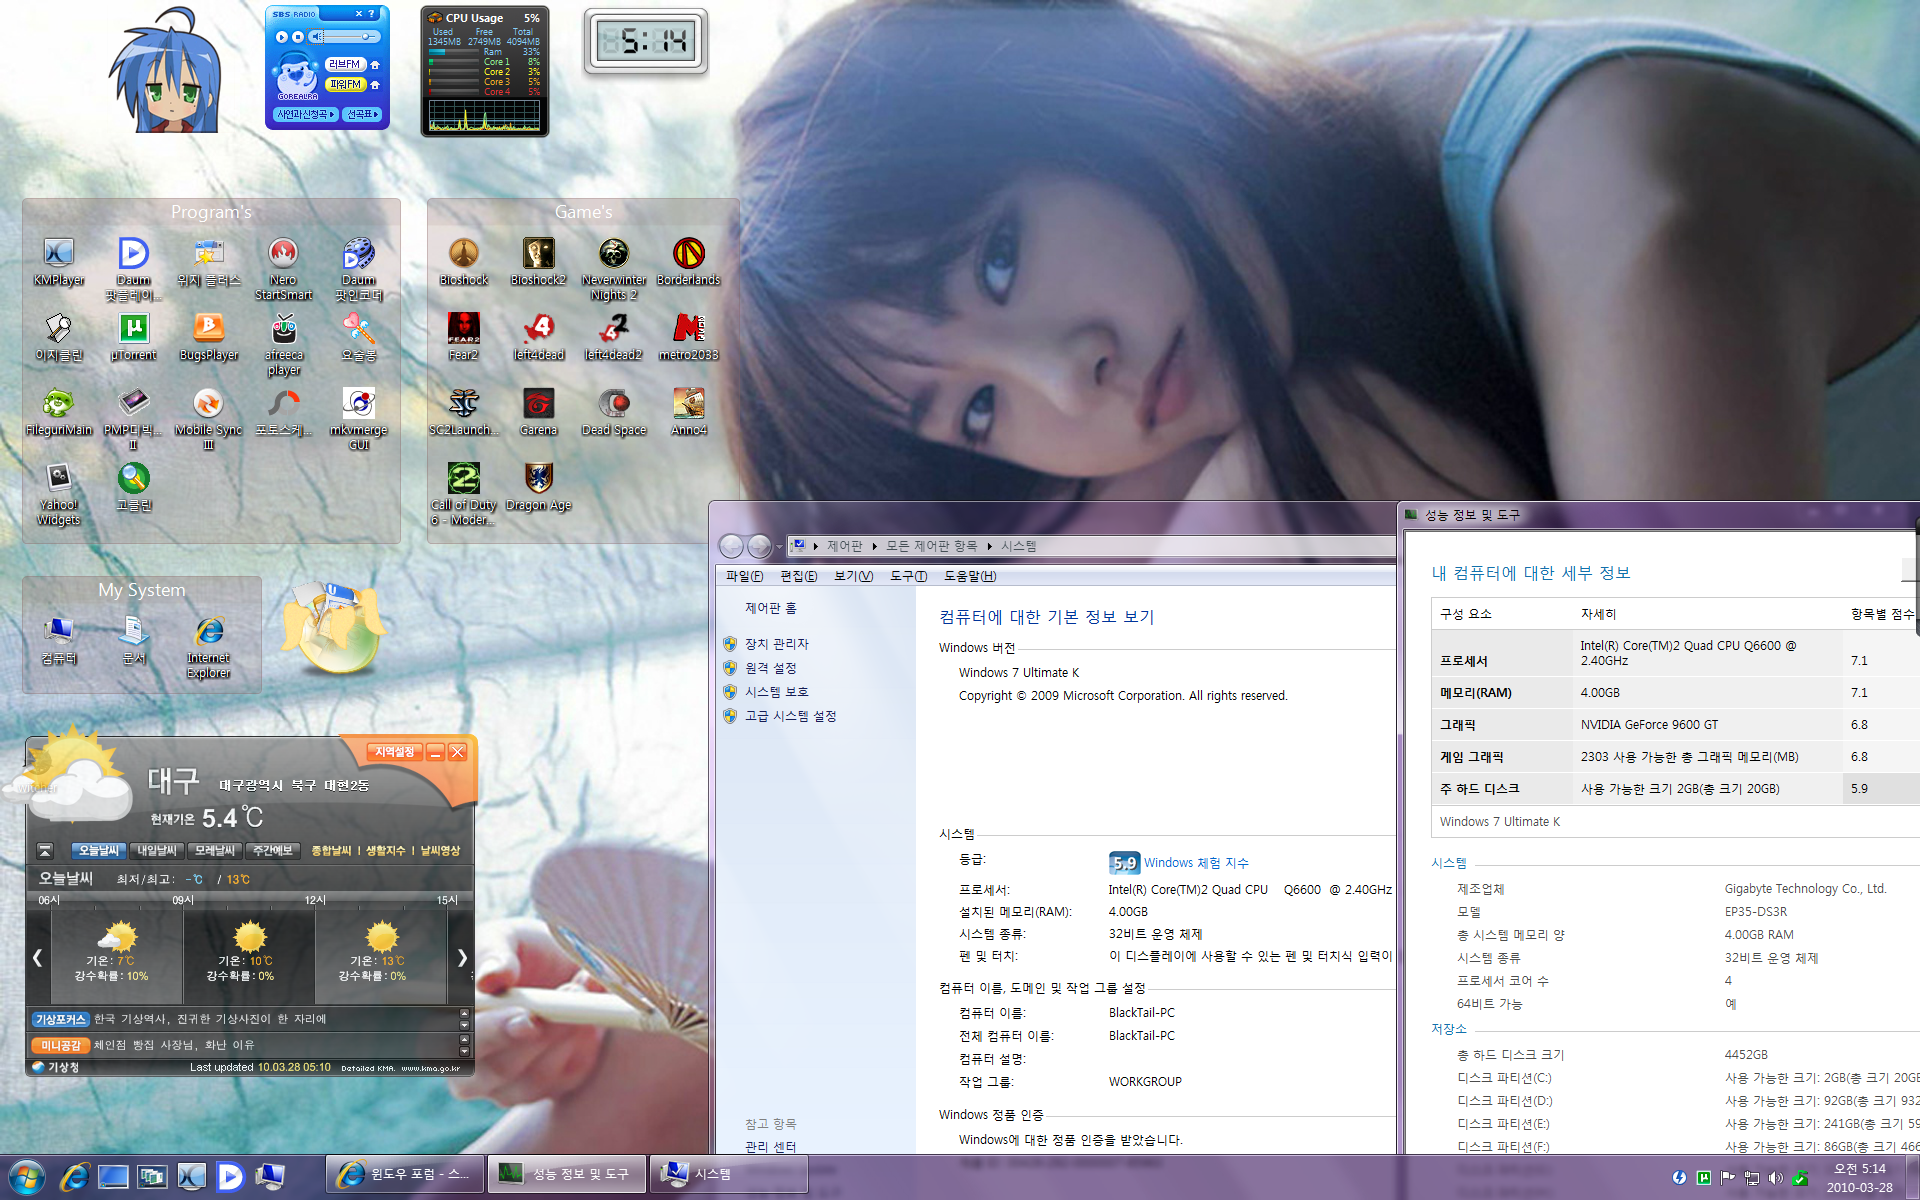
Task: Launch Call of Duty 6 Modern shortcut
Action: pyautogui.click(x=463, y=493)
